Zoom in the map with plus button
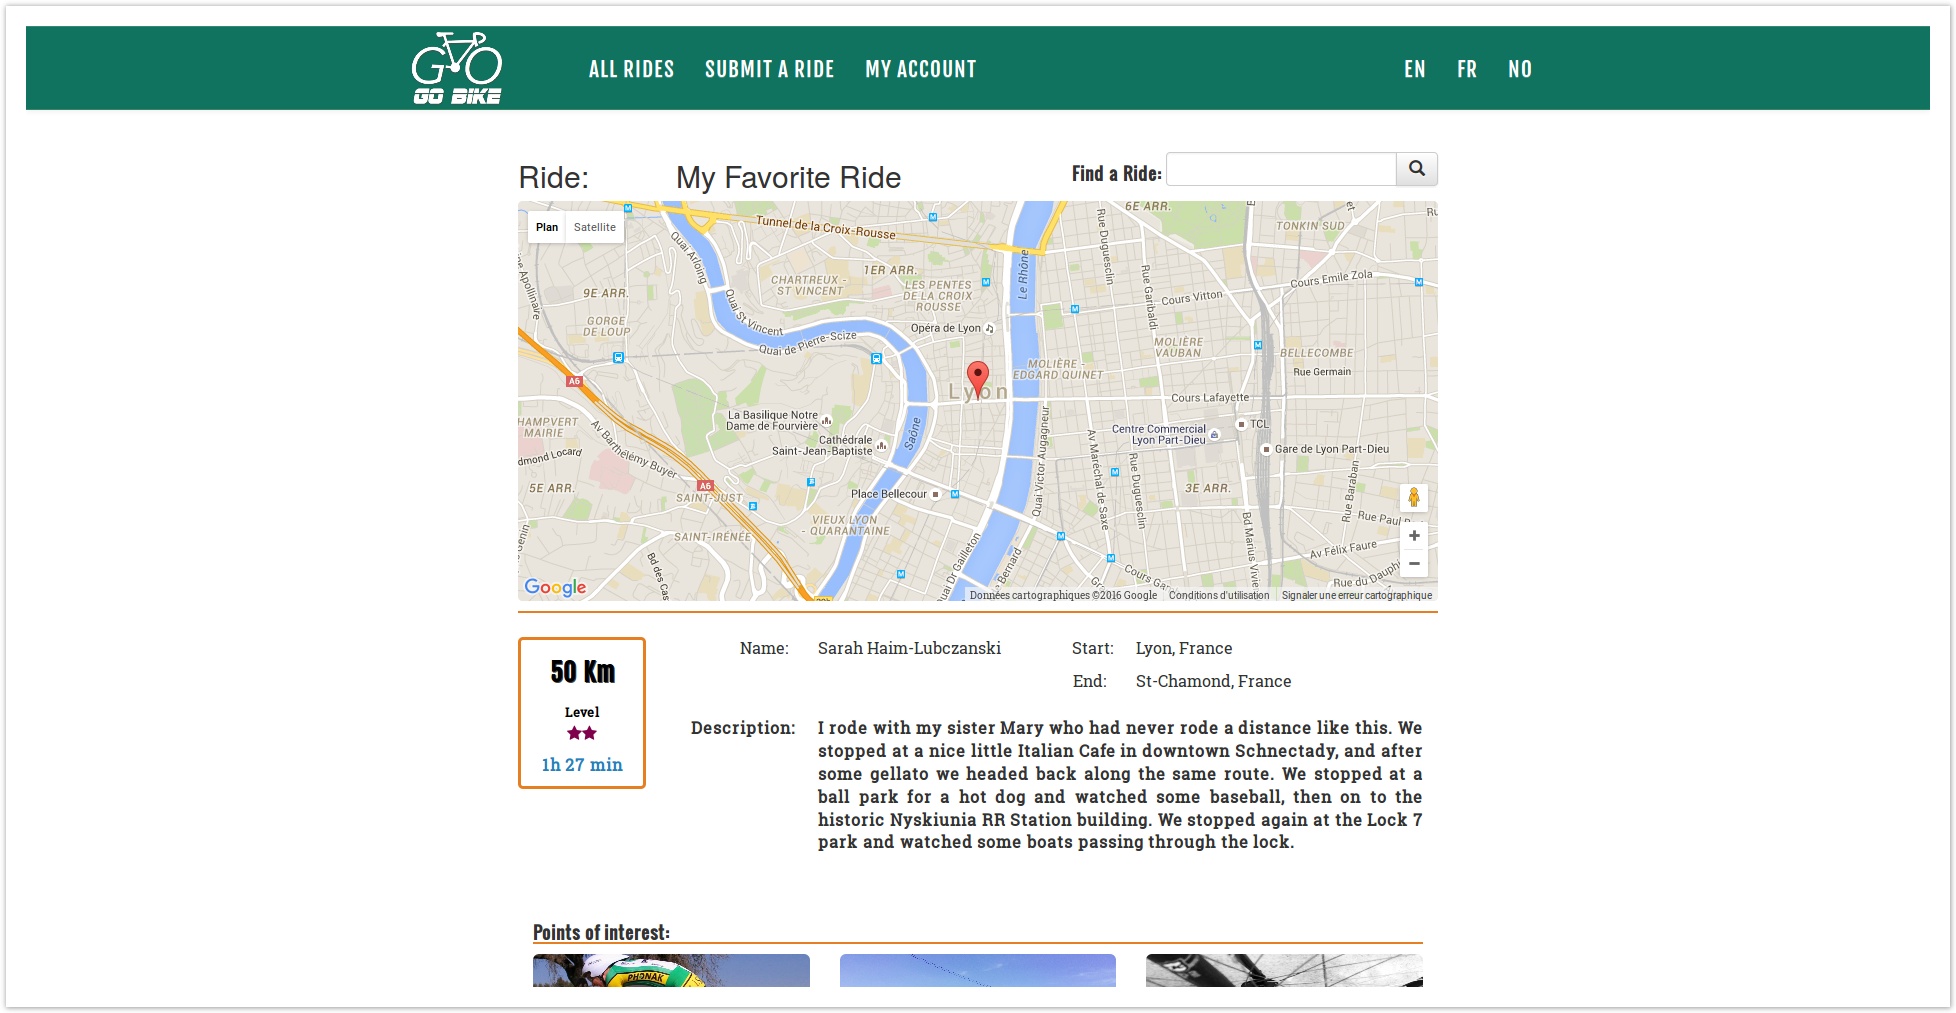 (1413, 536)
